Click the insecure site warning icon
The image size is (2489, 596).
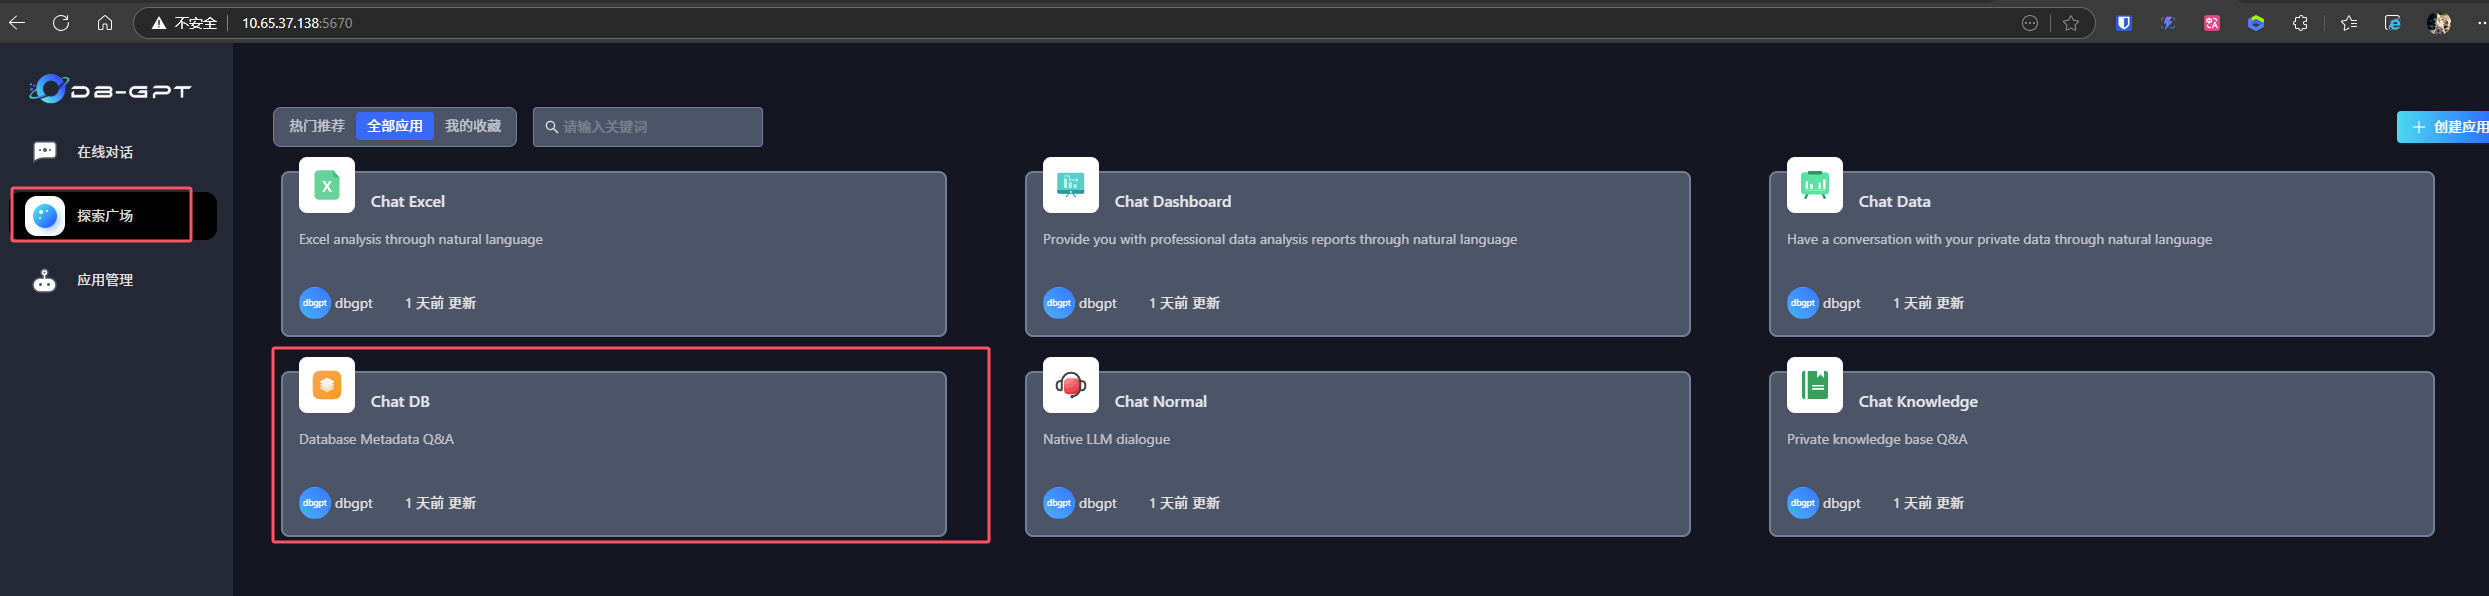point(158,22)
